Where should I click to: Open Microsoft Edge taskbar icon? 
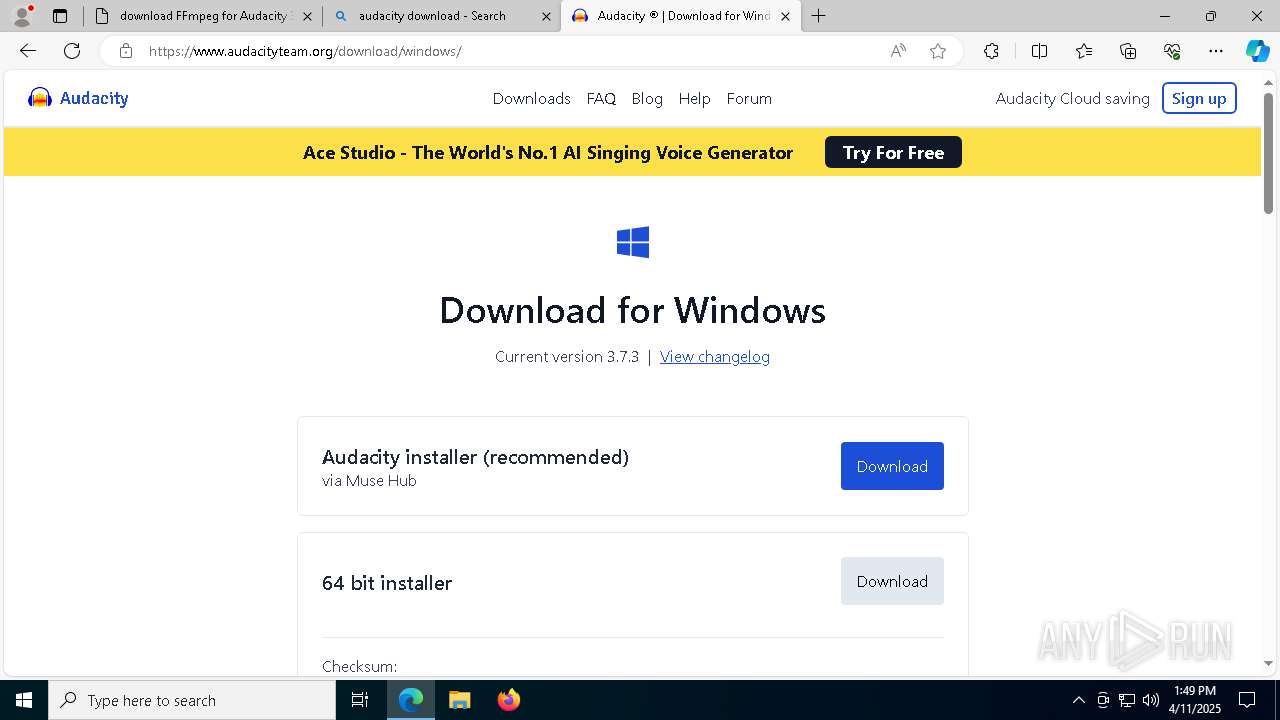(411, 700)
